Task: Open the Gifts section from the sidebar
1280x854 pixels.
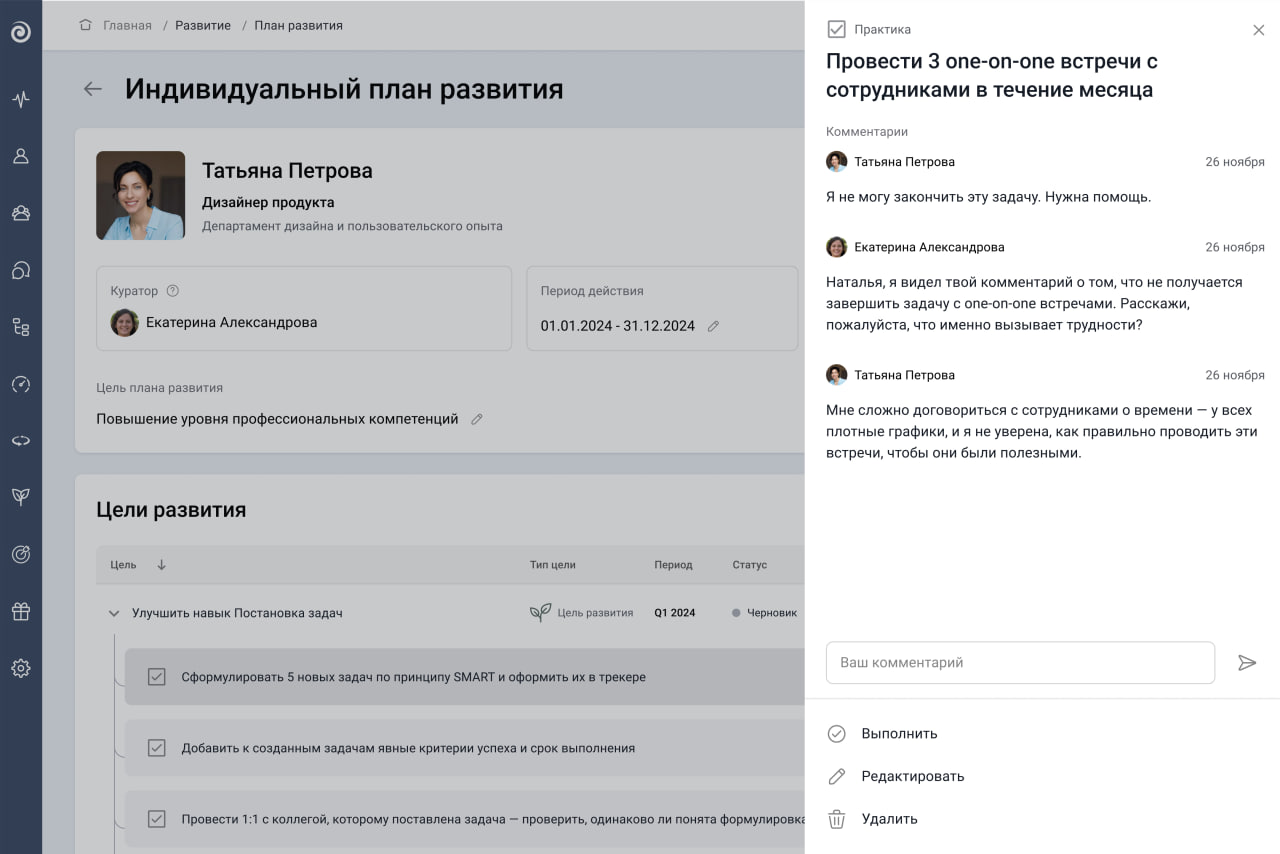Action: pyautogui.click(x=21, y=611)
